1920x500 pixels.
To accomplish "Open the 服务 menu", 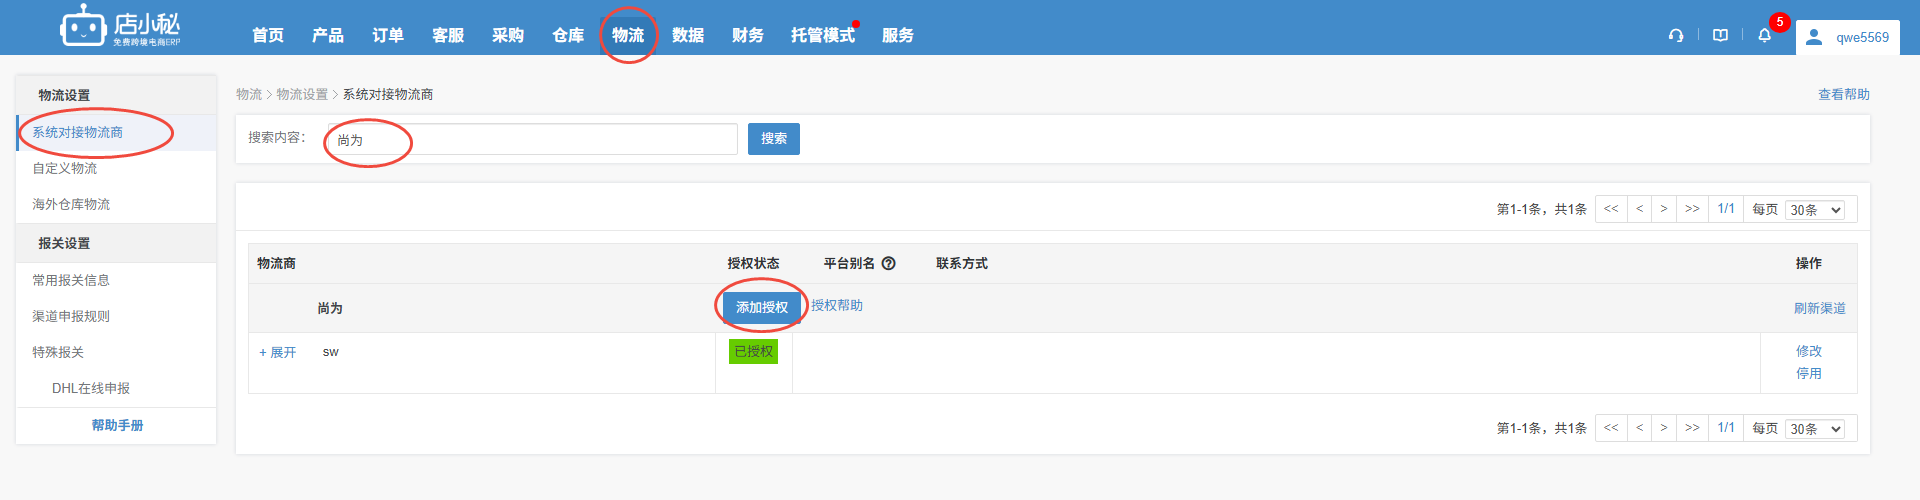I will (898, 35).
